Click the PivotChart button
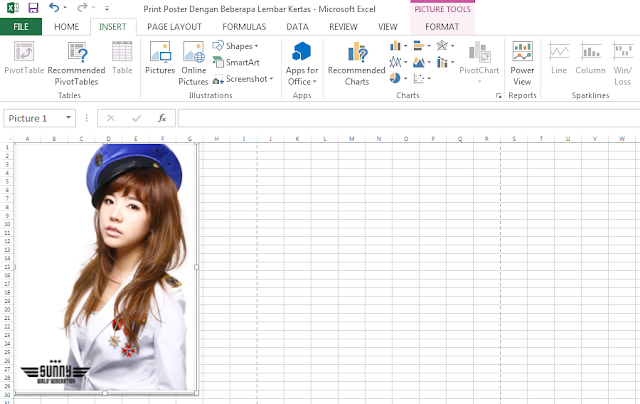This screenshot has height=404, width=640. (x=479, y=61)
